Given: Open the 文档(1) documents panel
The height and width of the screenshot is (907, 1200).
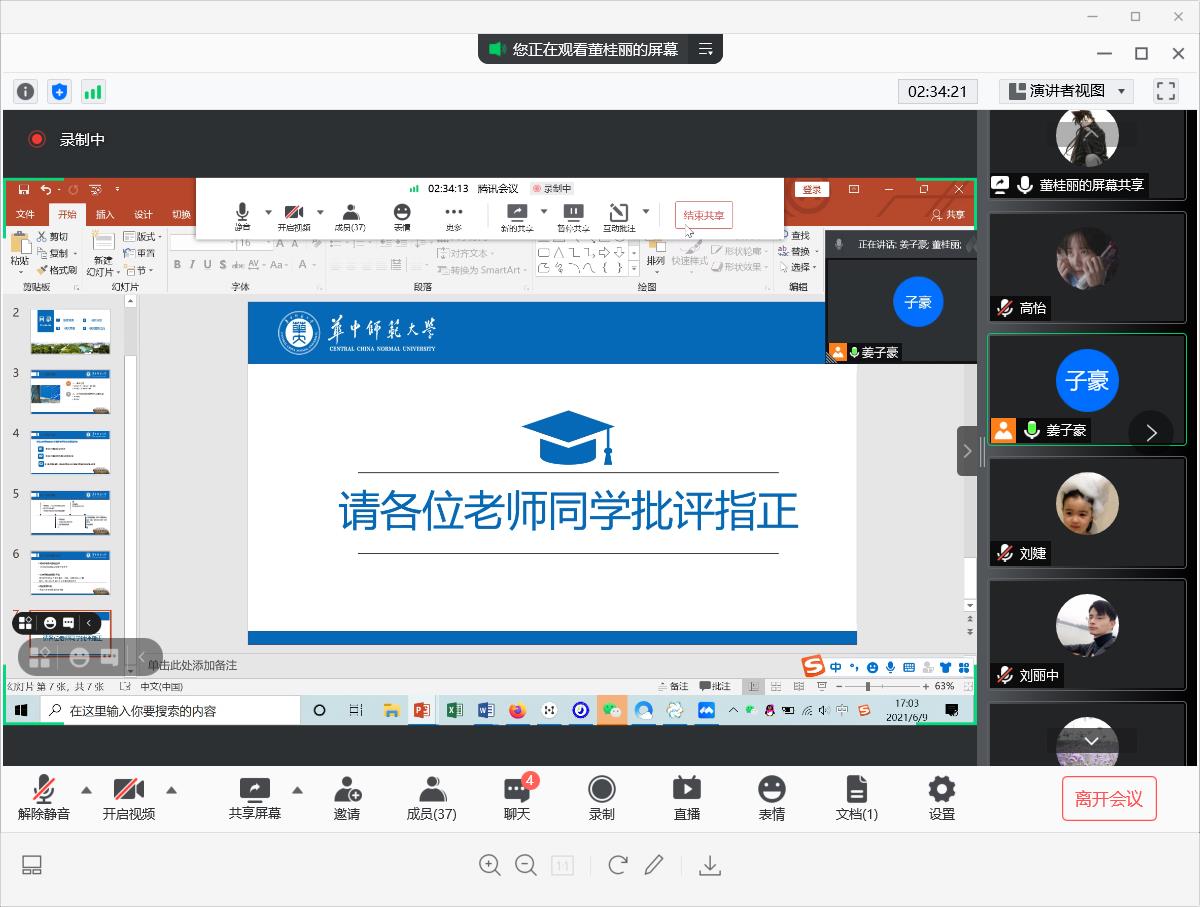Looking at the screenshot, I should (x=856, y=798).
